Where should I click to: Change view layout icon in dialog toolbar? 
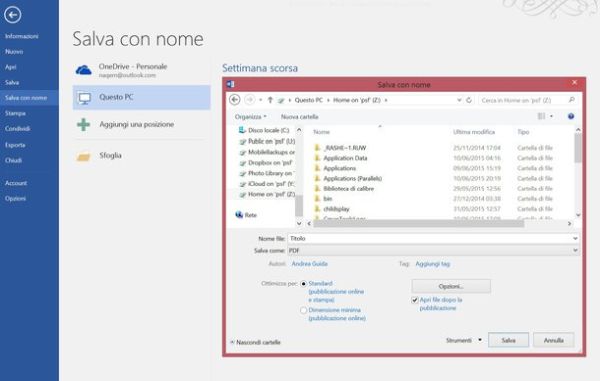[541, 116]
